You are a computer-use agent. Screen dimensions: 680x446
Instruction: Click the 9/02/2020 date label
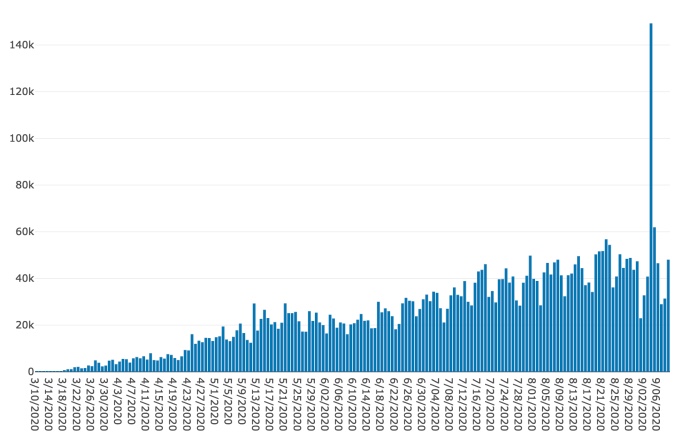(641, 404)
